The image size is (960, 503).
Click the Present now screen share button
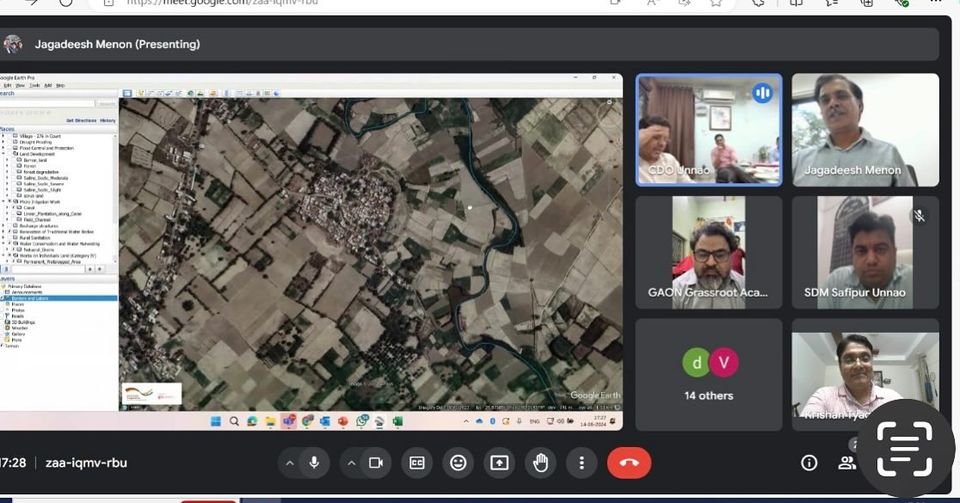(x=499, y=463)
